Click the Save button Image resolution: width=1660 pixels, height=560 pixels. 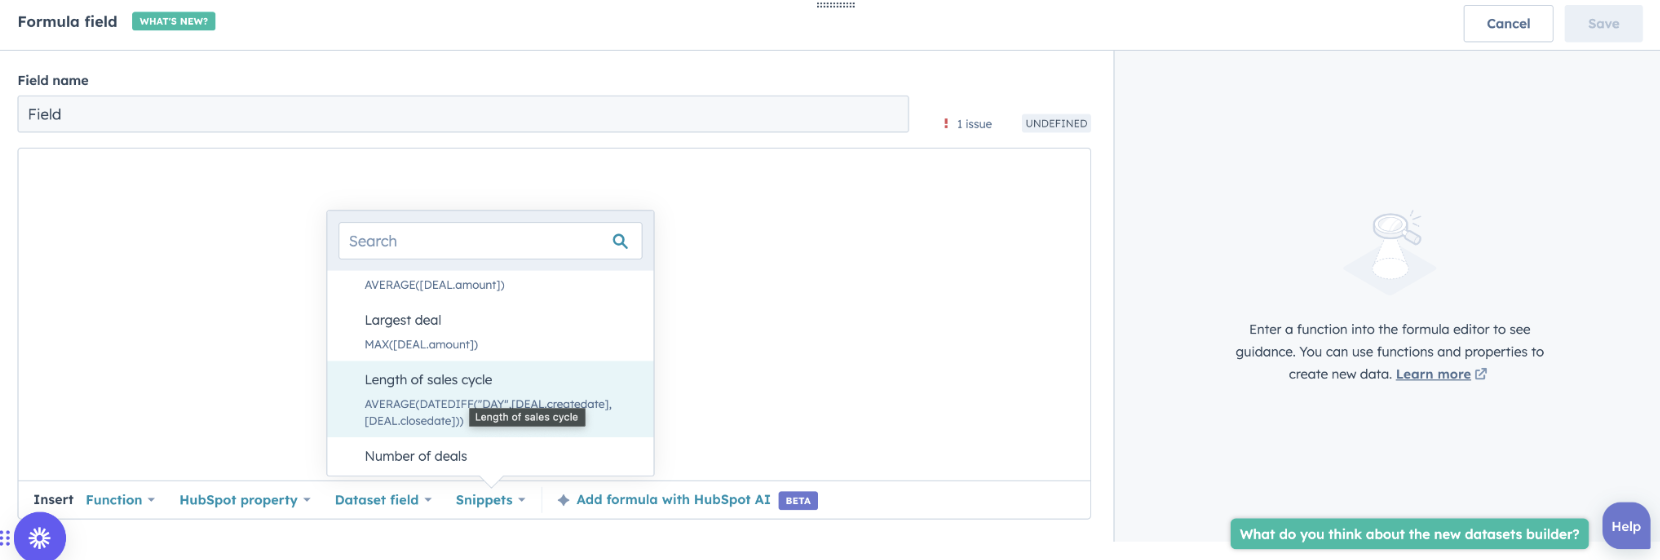1603,24
